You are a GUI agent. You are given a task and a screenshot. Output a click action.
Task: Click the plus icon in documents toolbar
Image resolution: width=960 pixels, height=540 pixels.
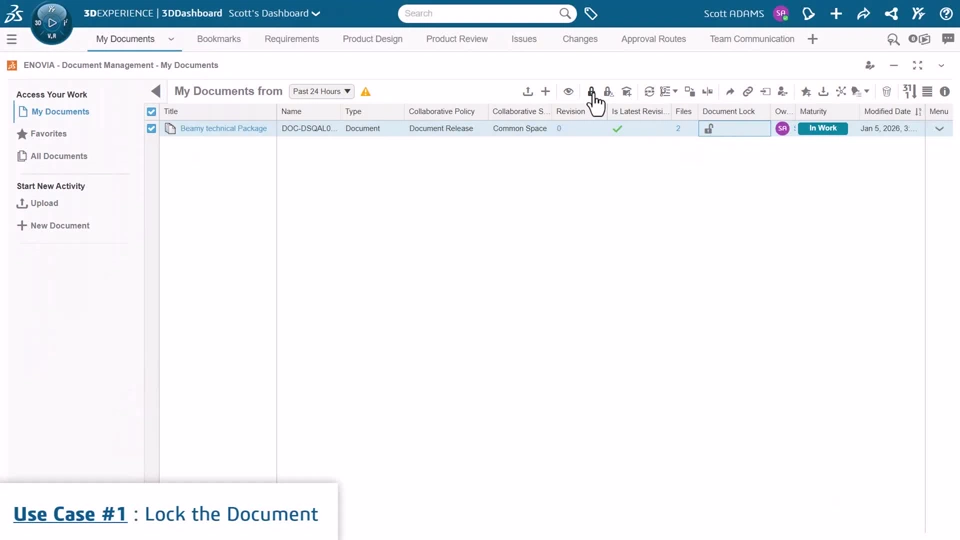pos(546,91)
